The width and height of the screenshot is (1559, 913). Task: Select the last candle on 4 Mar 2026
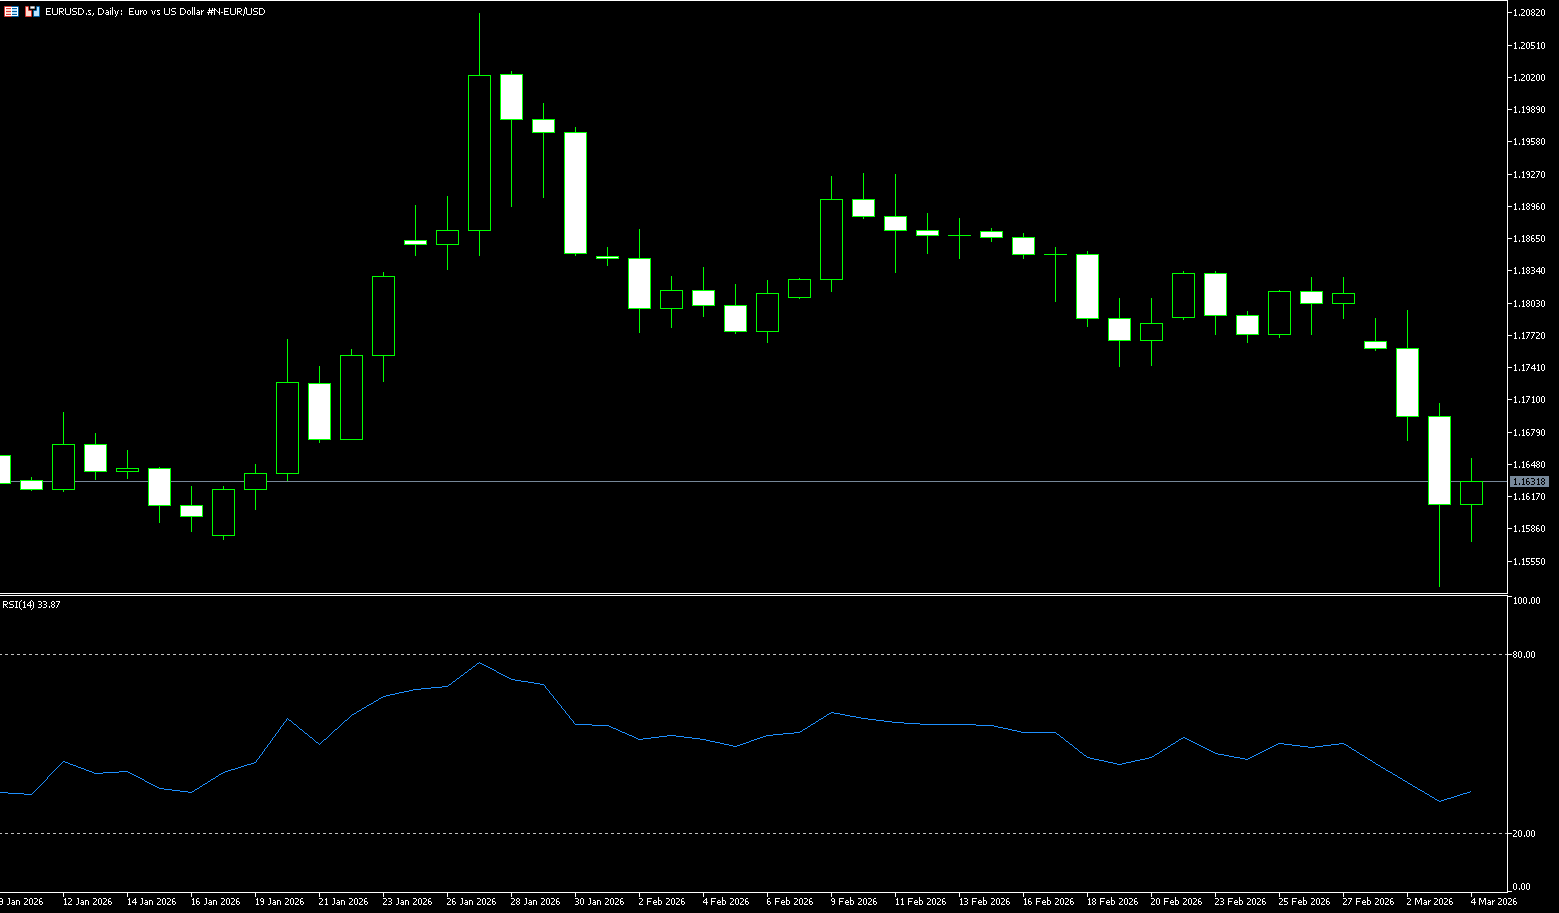click(x=1471, y=493)
